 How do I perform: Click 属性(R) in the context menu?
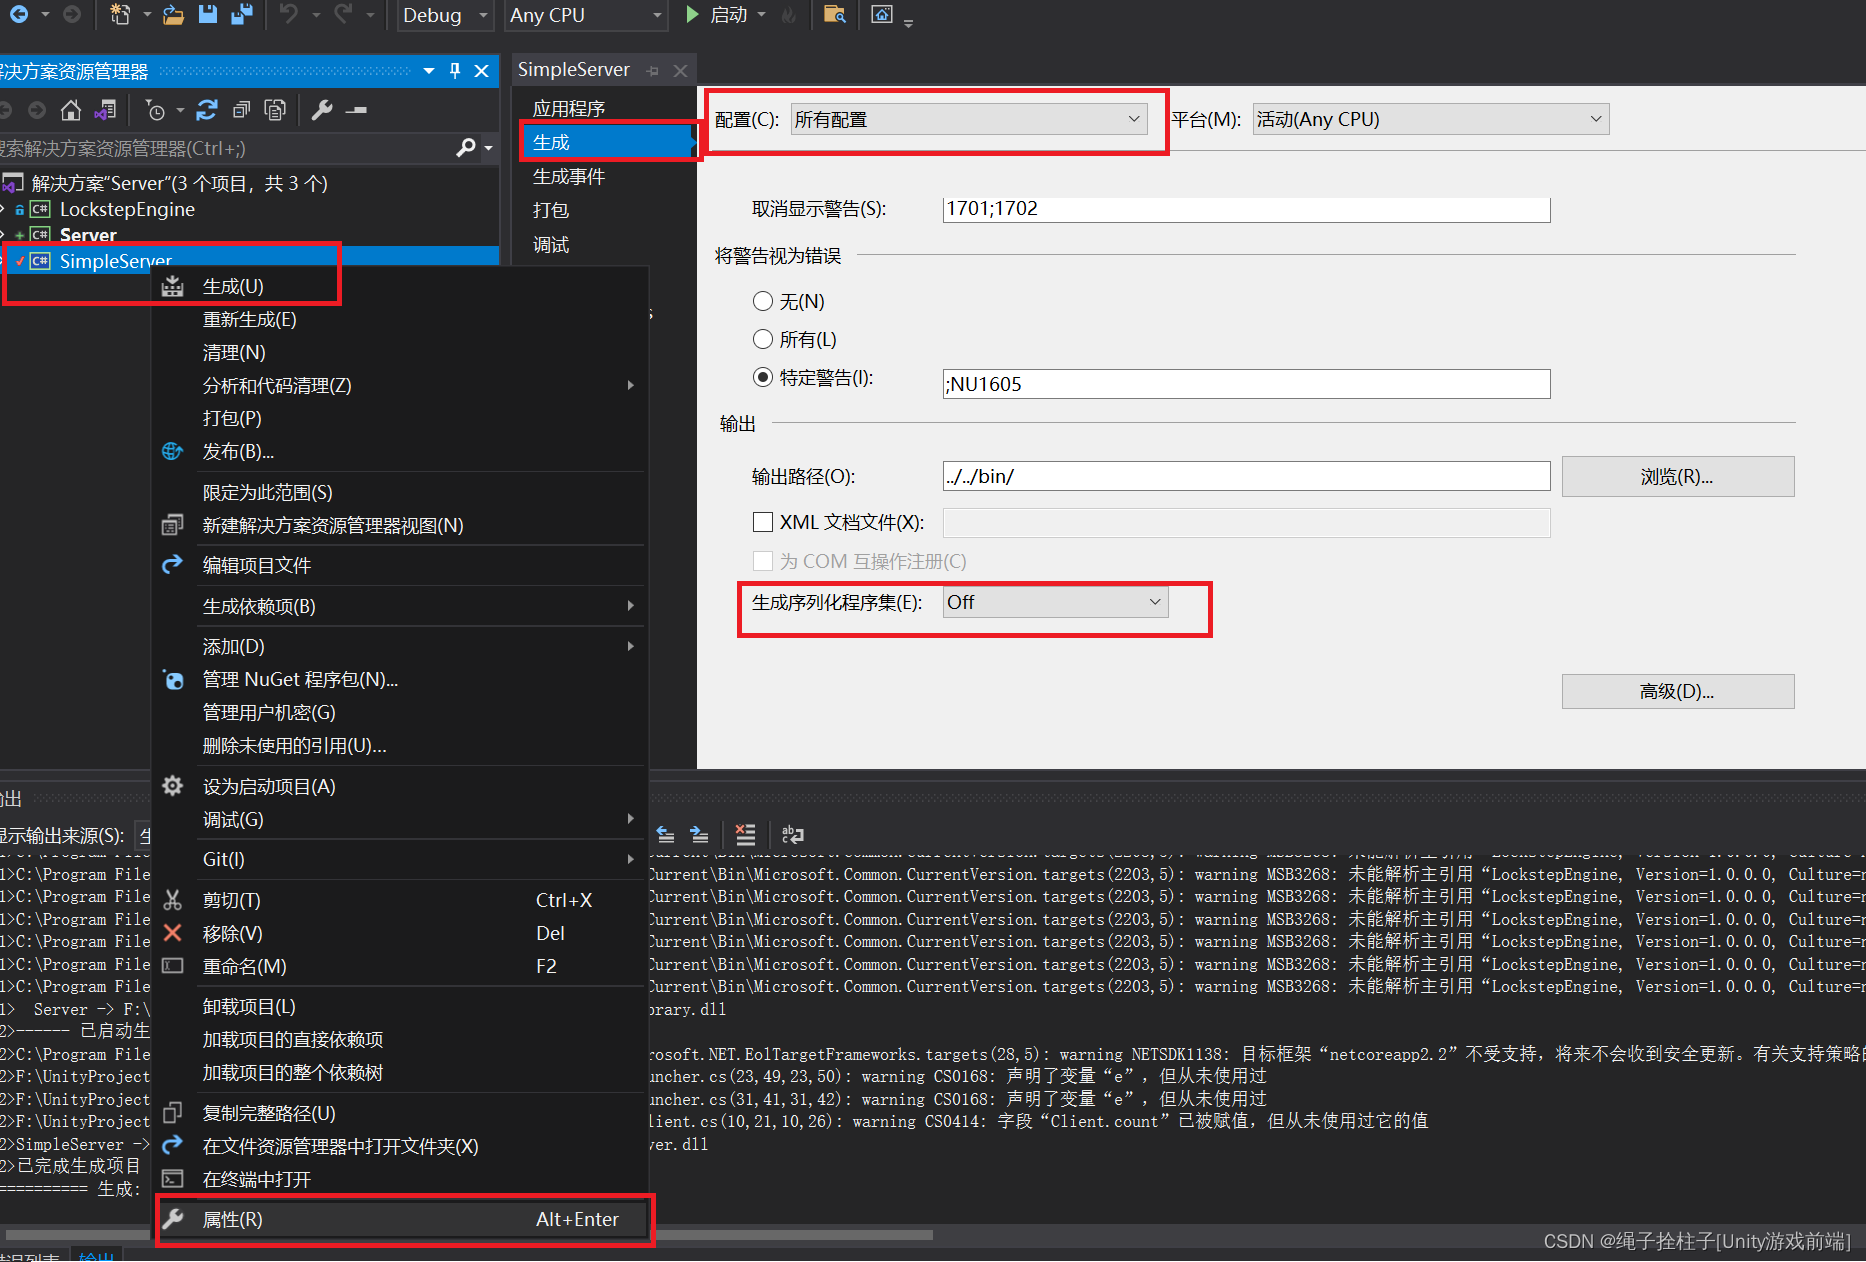tap(400, 1219)
